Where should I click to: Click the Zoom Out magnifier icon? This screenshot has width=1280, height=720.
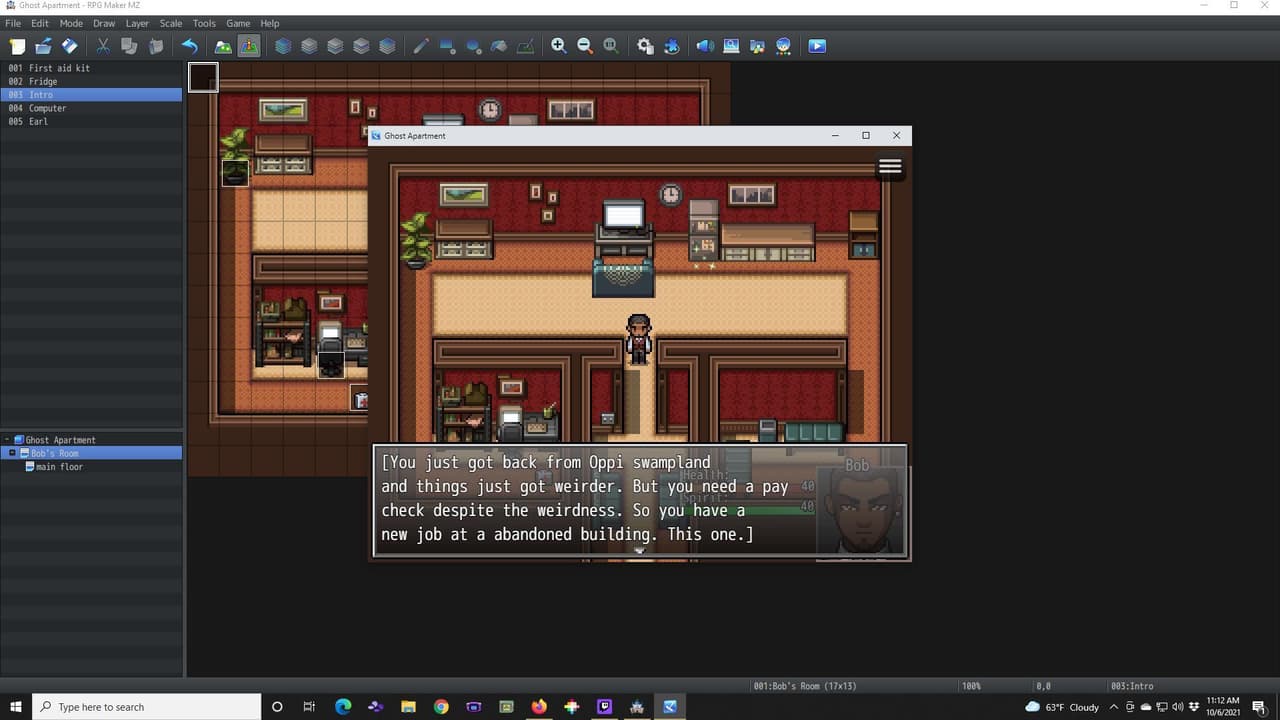point(585,46)
